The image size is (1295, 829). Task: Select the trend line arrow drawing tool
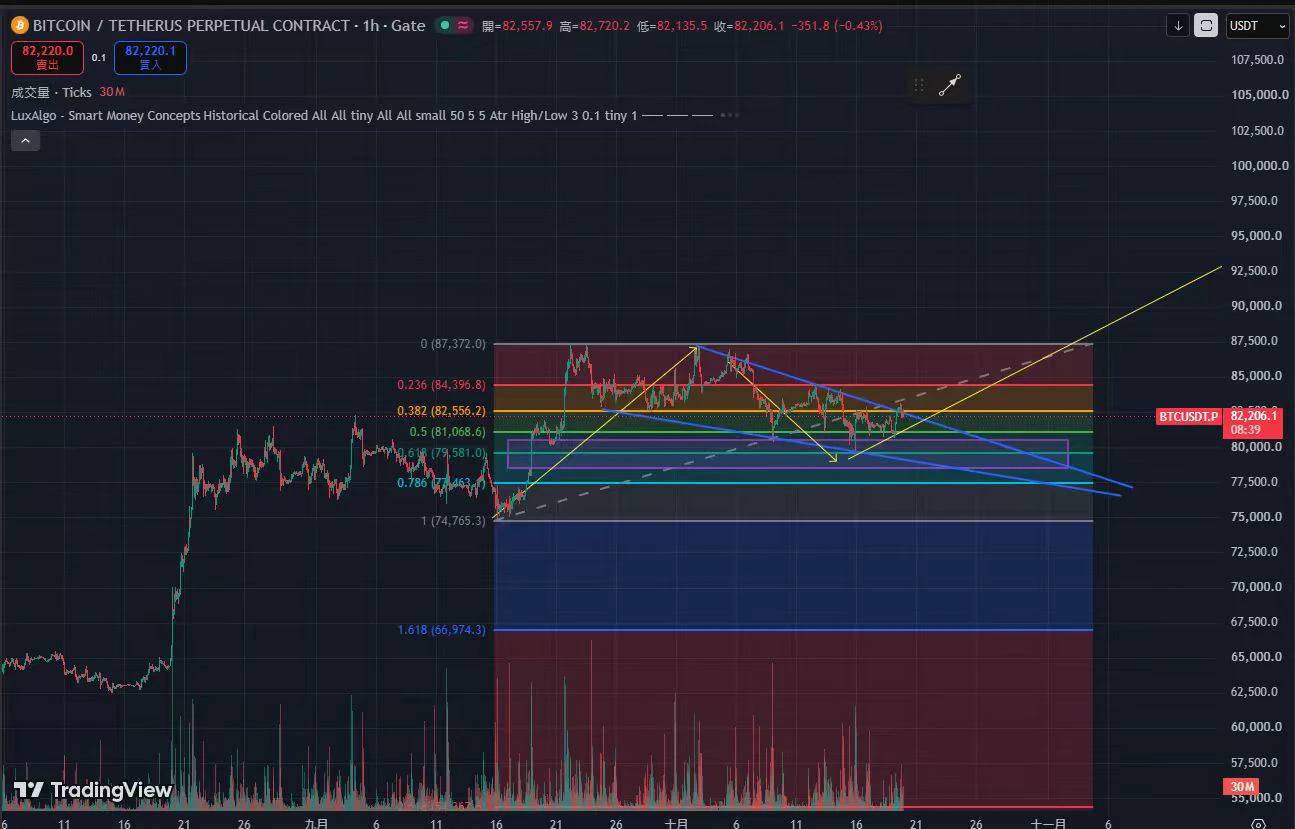coord(950,86)
